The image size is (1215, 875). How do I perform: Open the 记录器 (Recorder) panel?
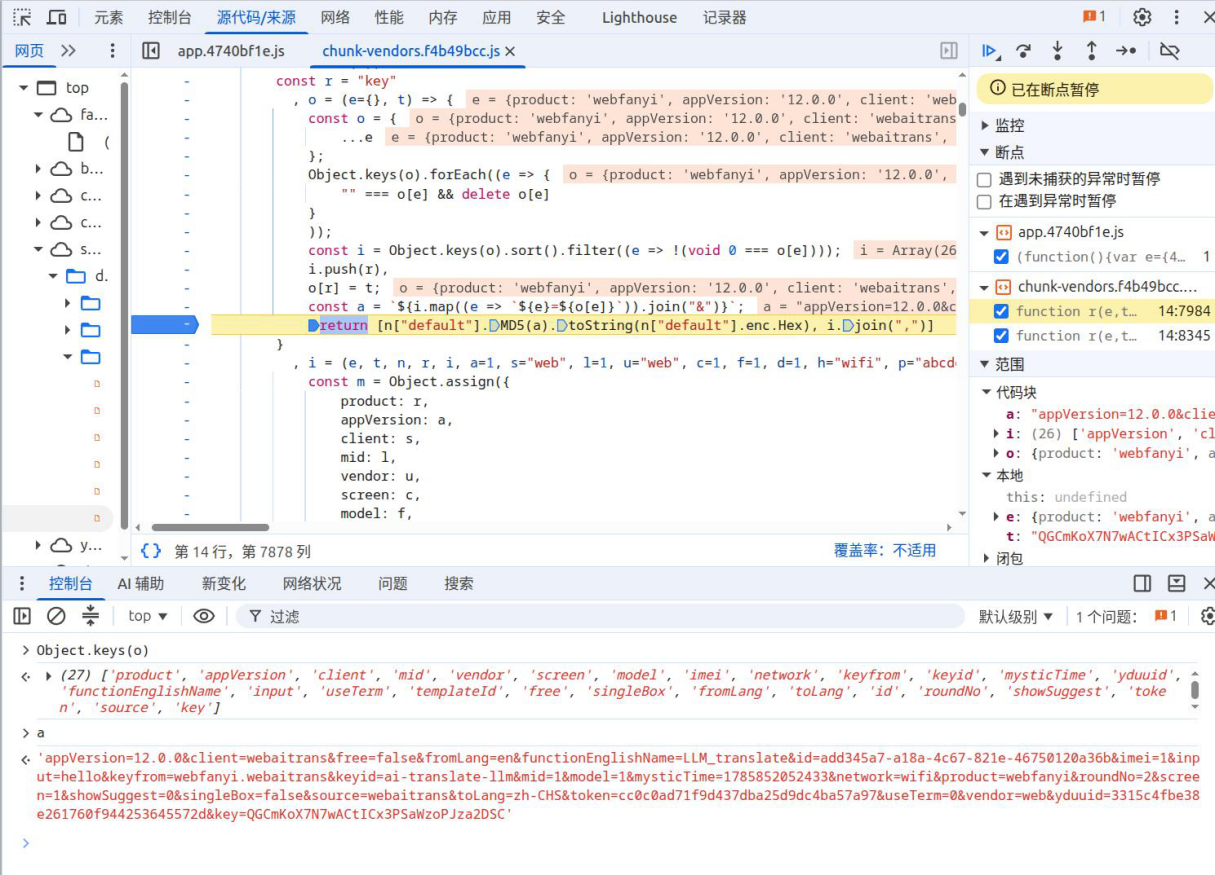724,17
